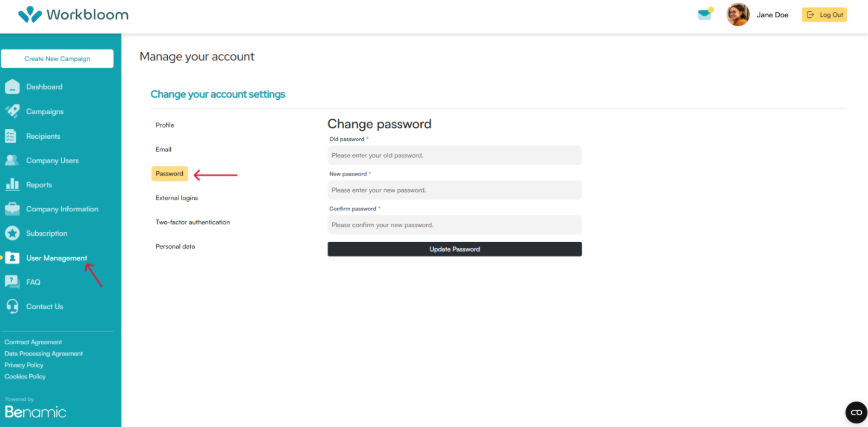
Task: Open the mail notifications icon
Action: 705,14
